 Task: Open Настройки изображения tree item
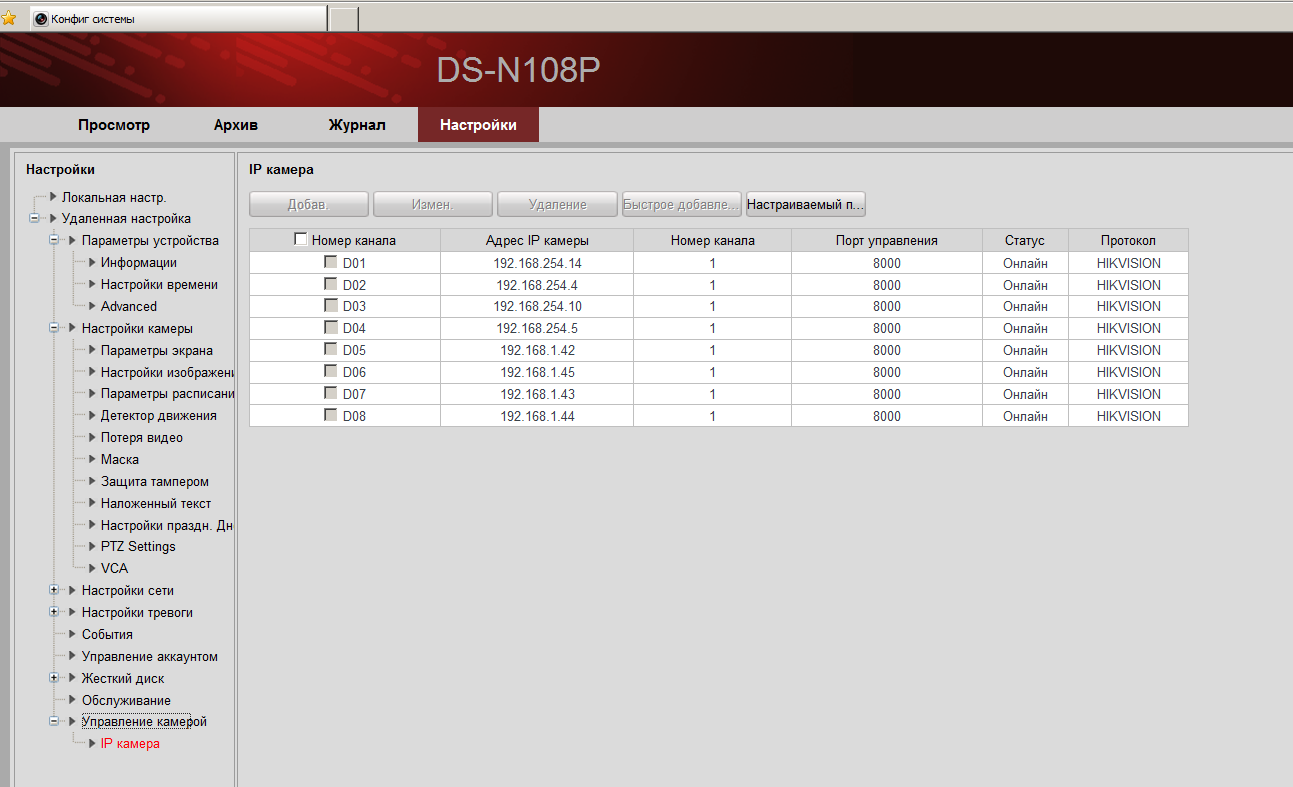(167, 373)
